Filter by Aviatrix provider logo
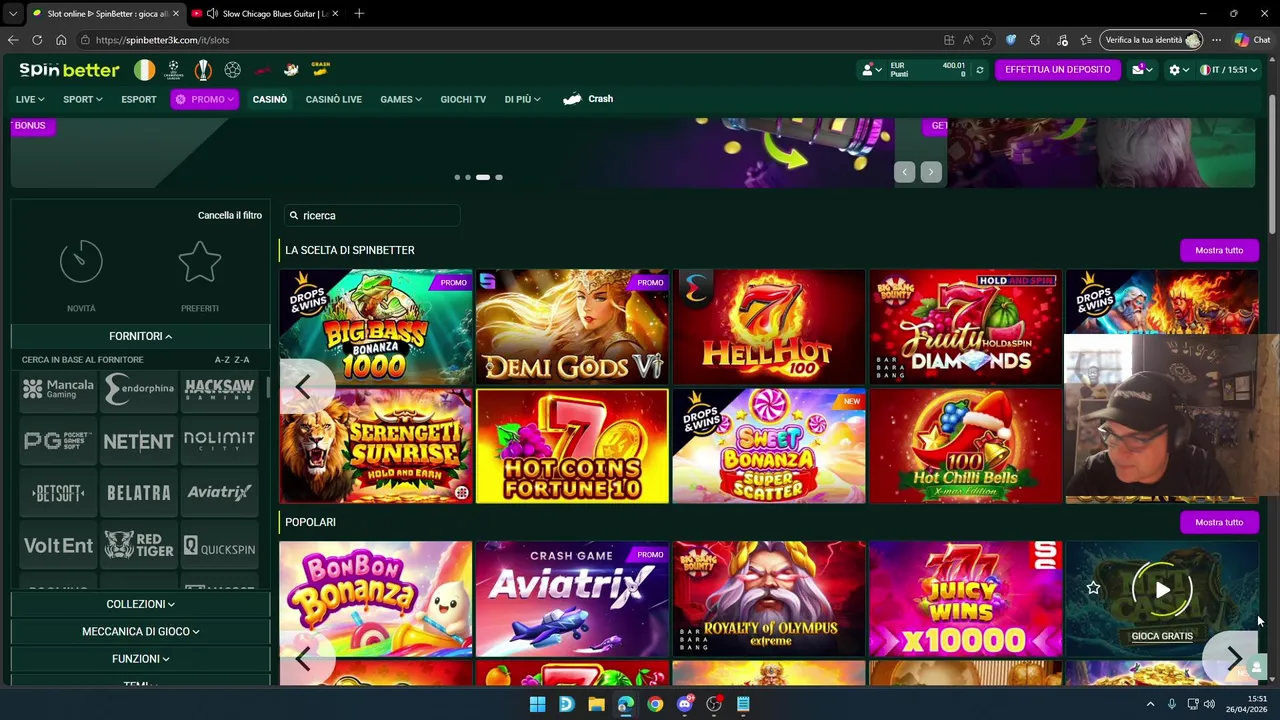 pos(220,493)
